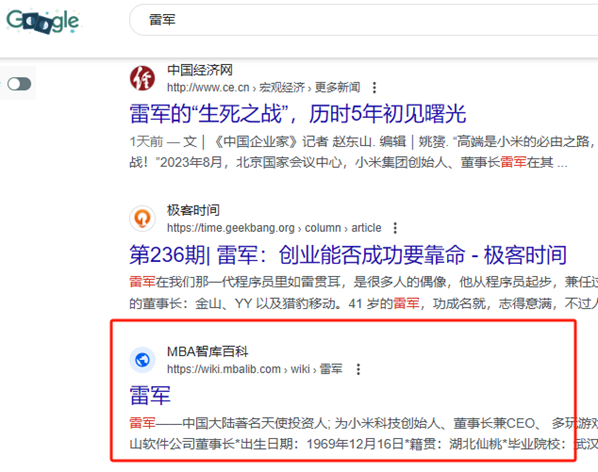Open the three-dot menu for the 中国经济网 result

pos(375,88)
